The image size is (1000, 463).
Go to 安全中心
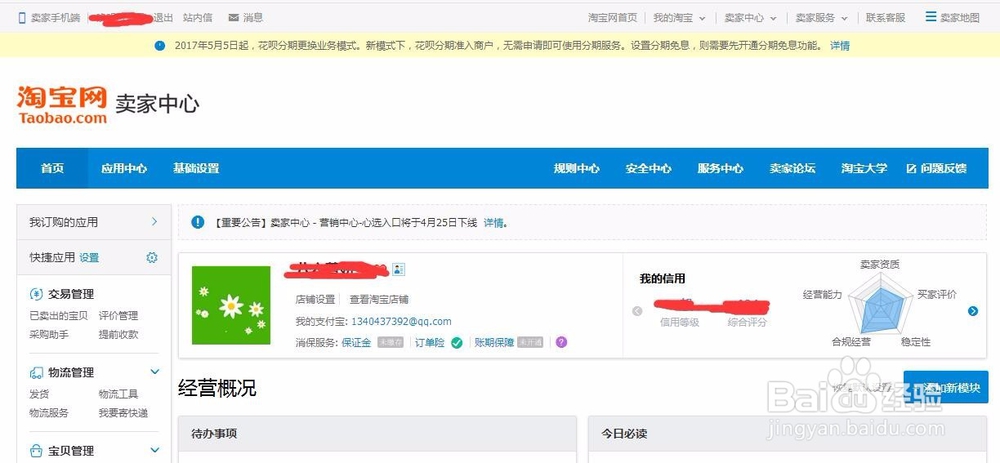649,168
